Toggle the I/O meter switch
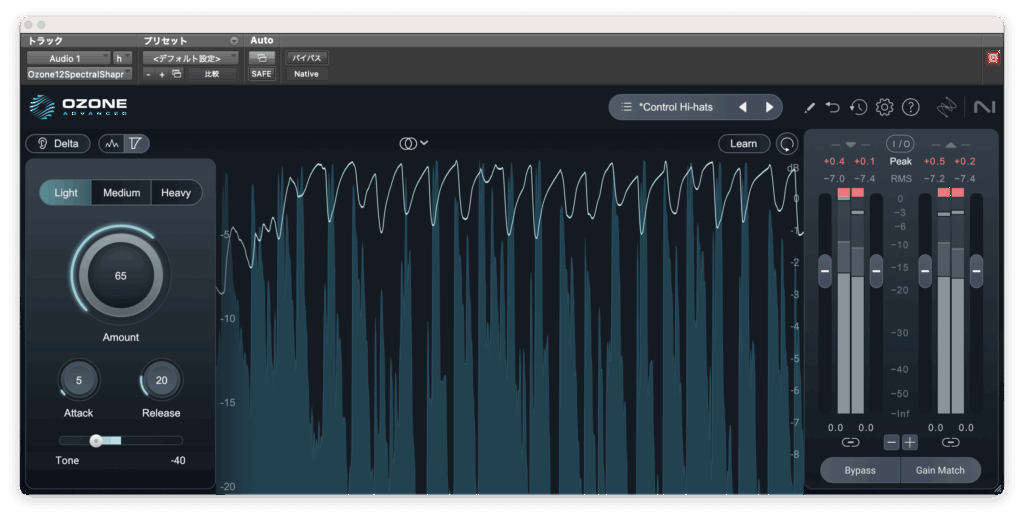Viewport: 1024px width, 518px height. [900, 144]
